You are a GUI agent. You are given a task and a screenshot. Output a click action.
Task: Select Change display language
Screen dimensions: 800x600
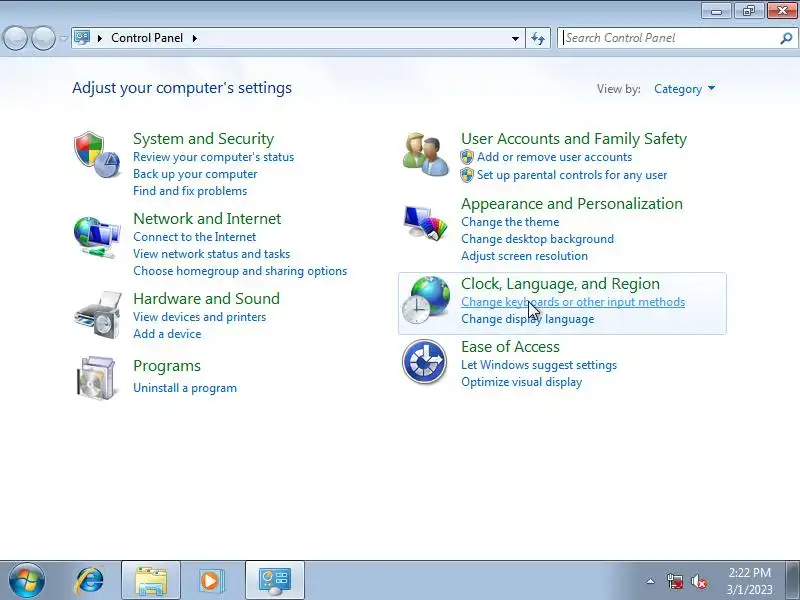[x=528, y=319]
